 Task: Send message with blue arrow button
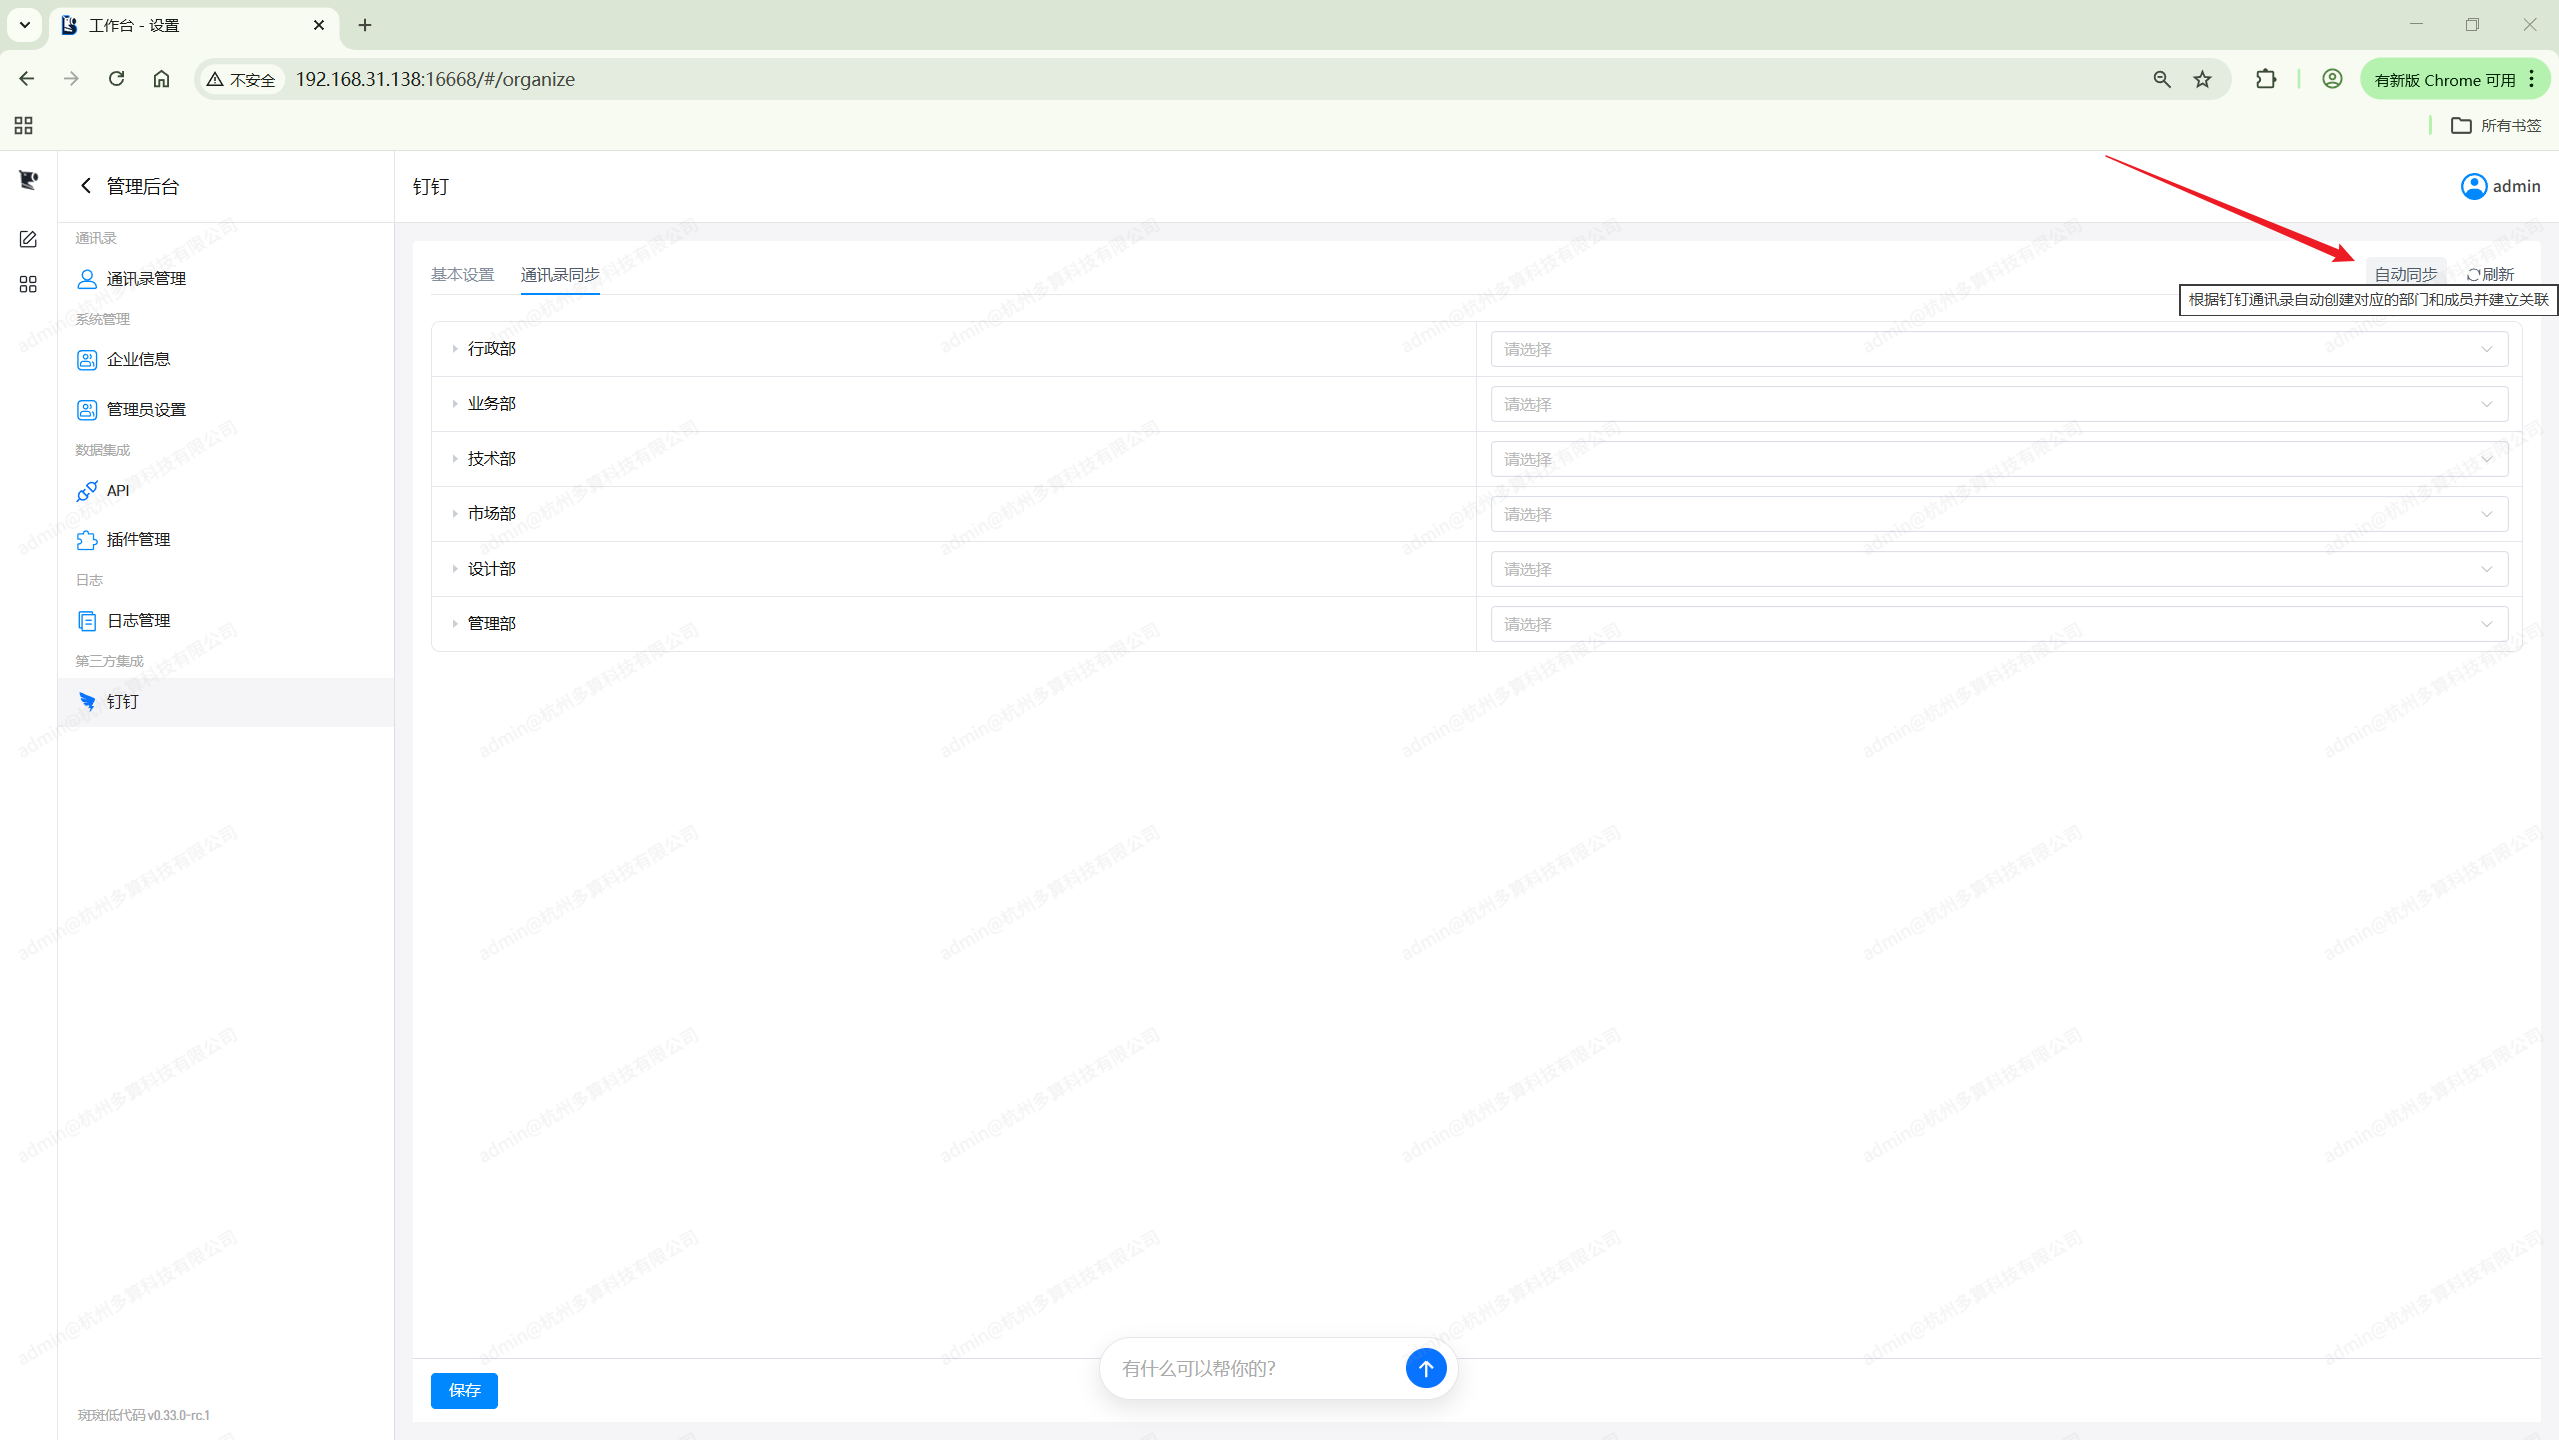pyautogui.click(x=1425, y=1368)
